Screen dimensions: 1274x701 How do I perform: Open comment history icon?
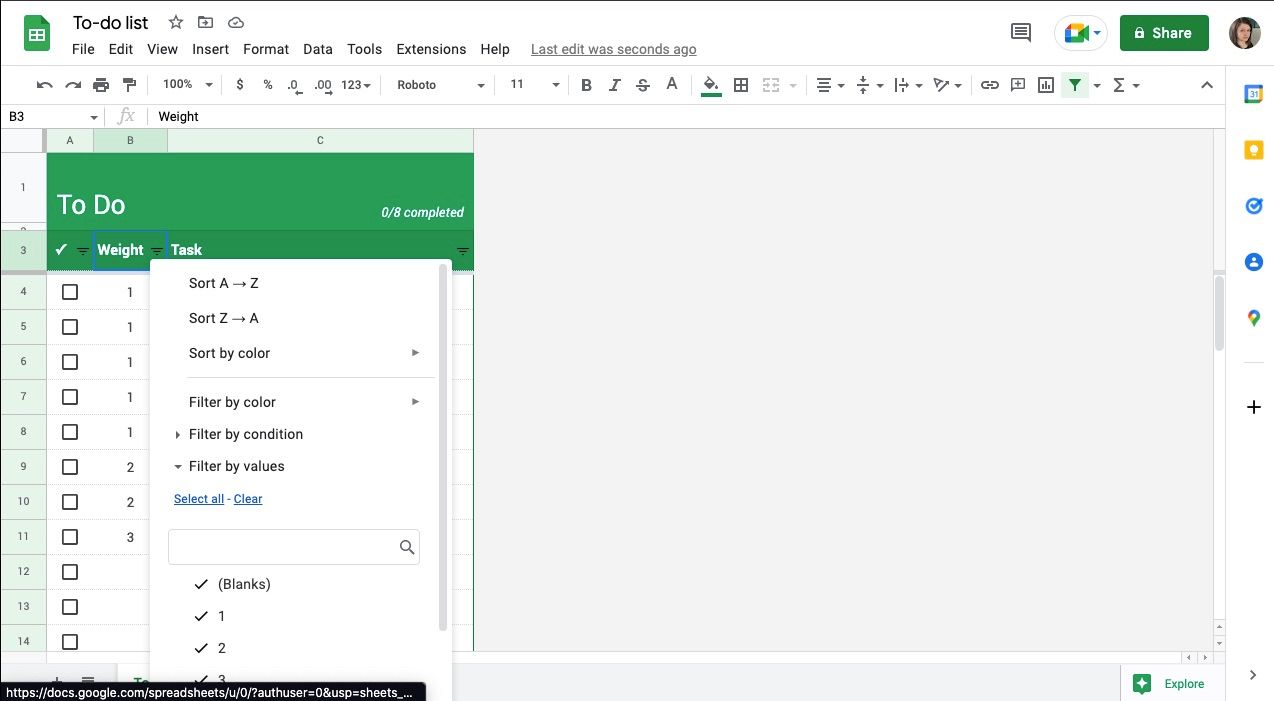pyautogui.click(x=1021, y=32)
